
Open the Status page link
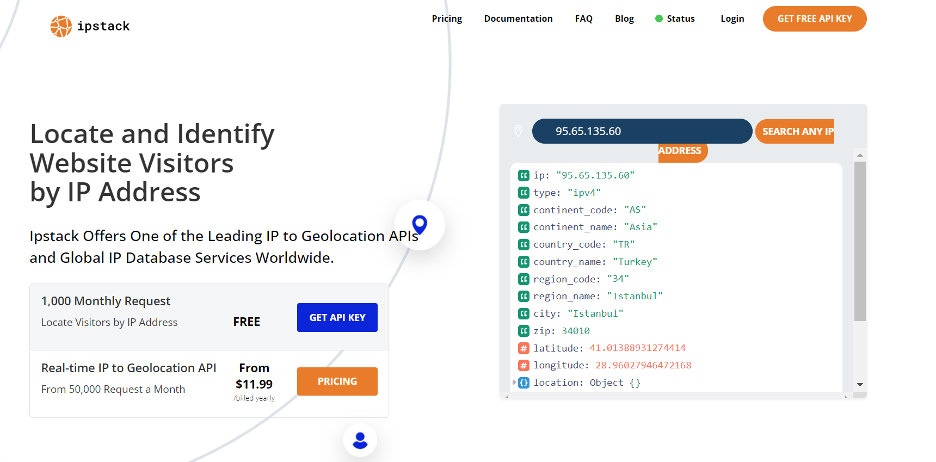pos(681,19)
